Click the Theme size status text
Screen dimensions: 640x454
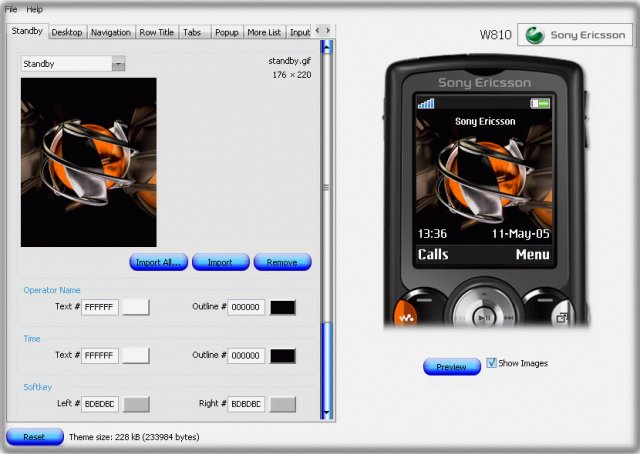pyautogui.click(x=134, y=437)
